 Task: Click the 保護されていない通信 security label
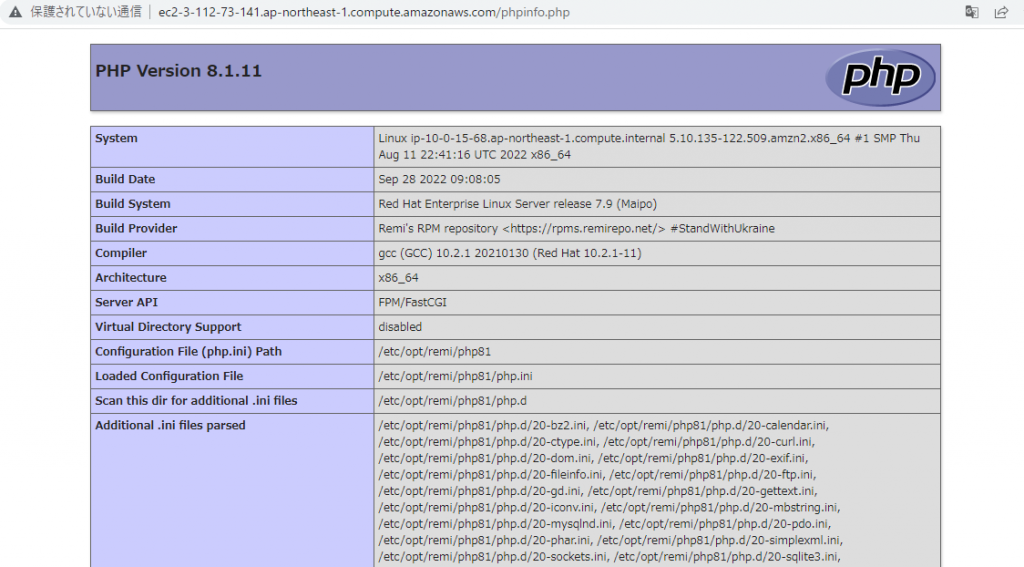pyautogui.click(x=85, y=12)
